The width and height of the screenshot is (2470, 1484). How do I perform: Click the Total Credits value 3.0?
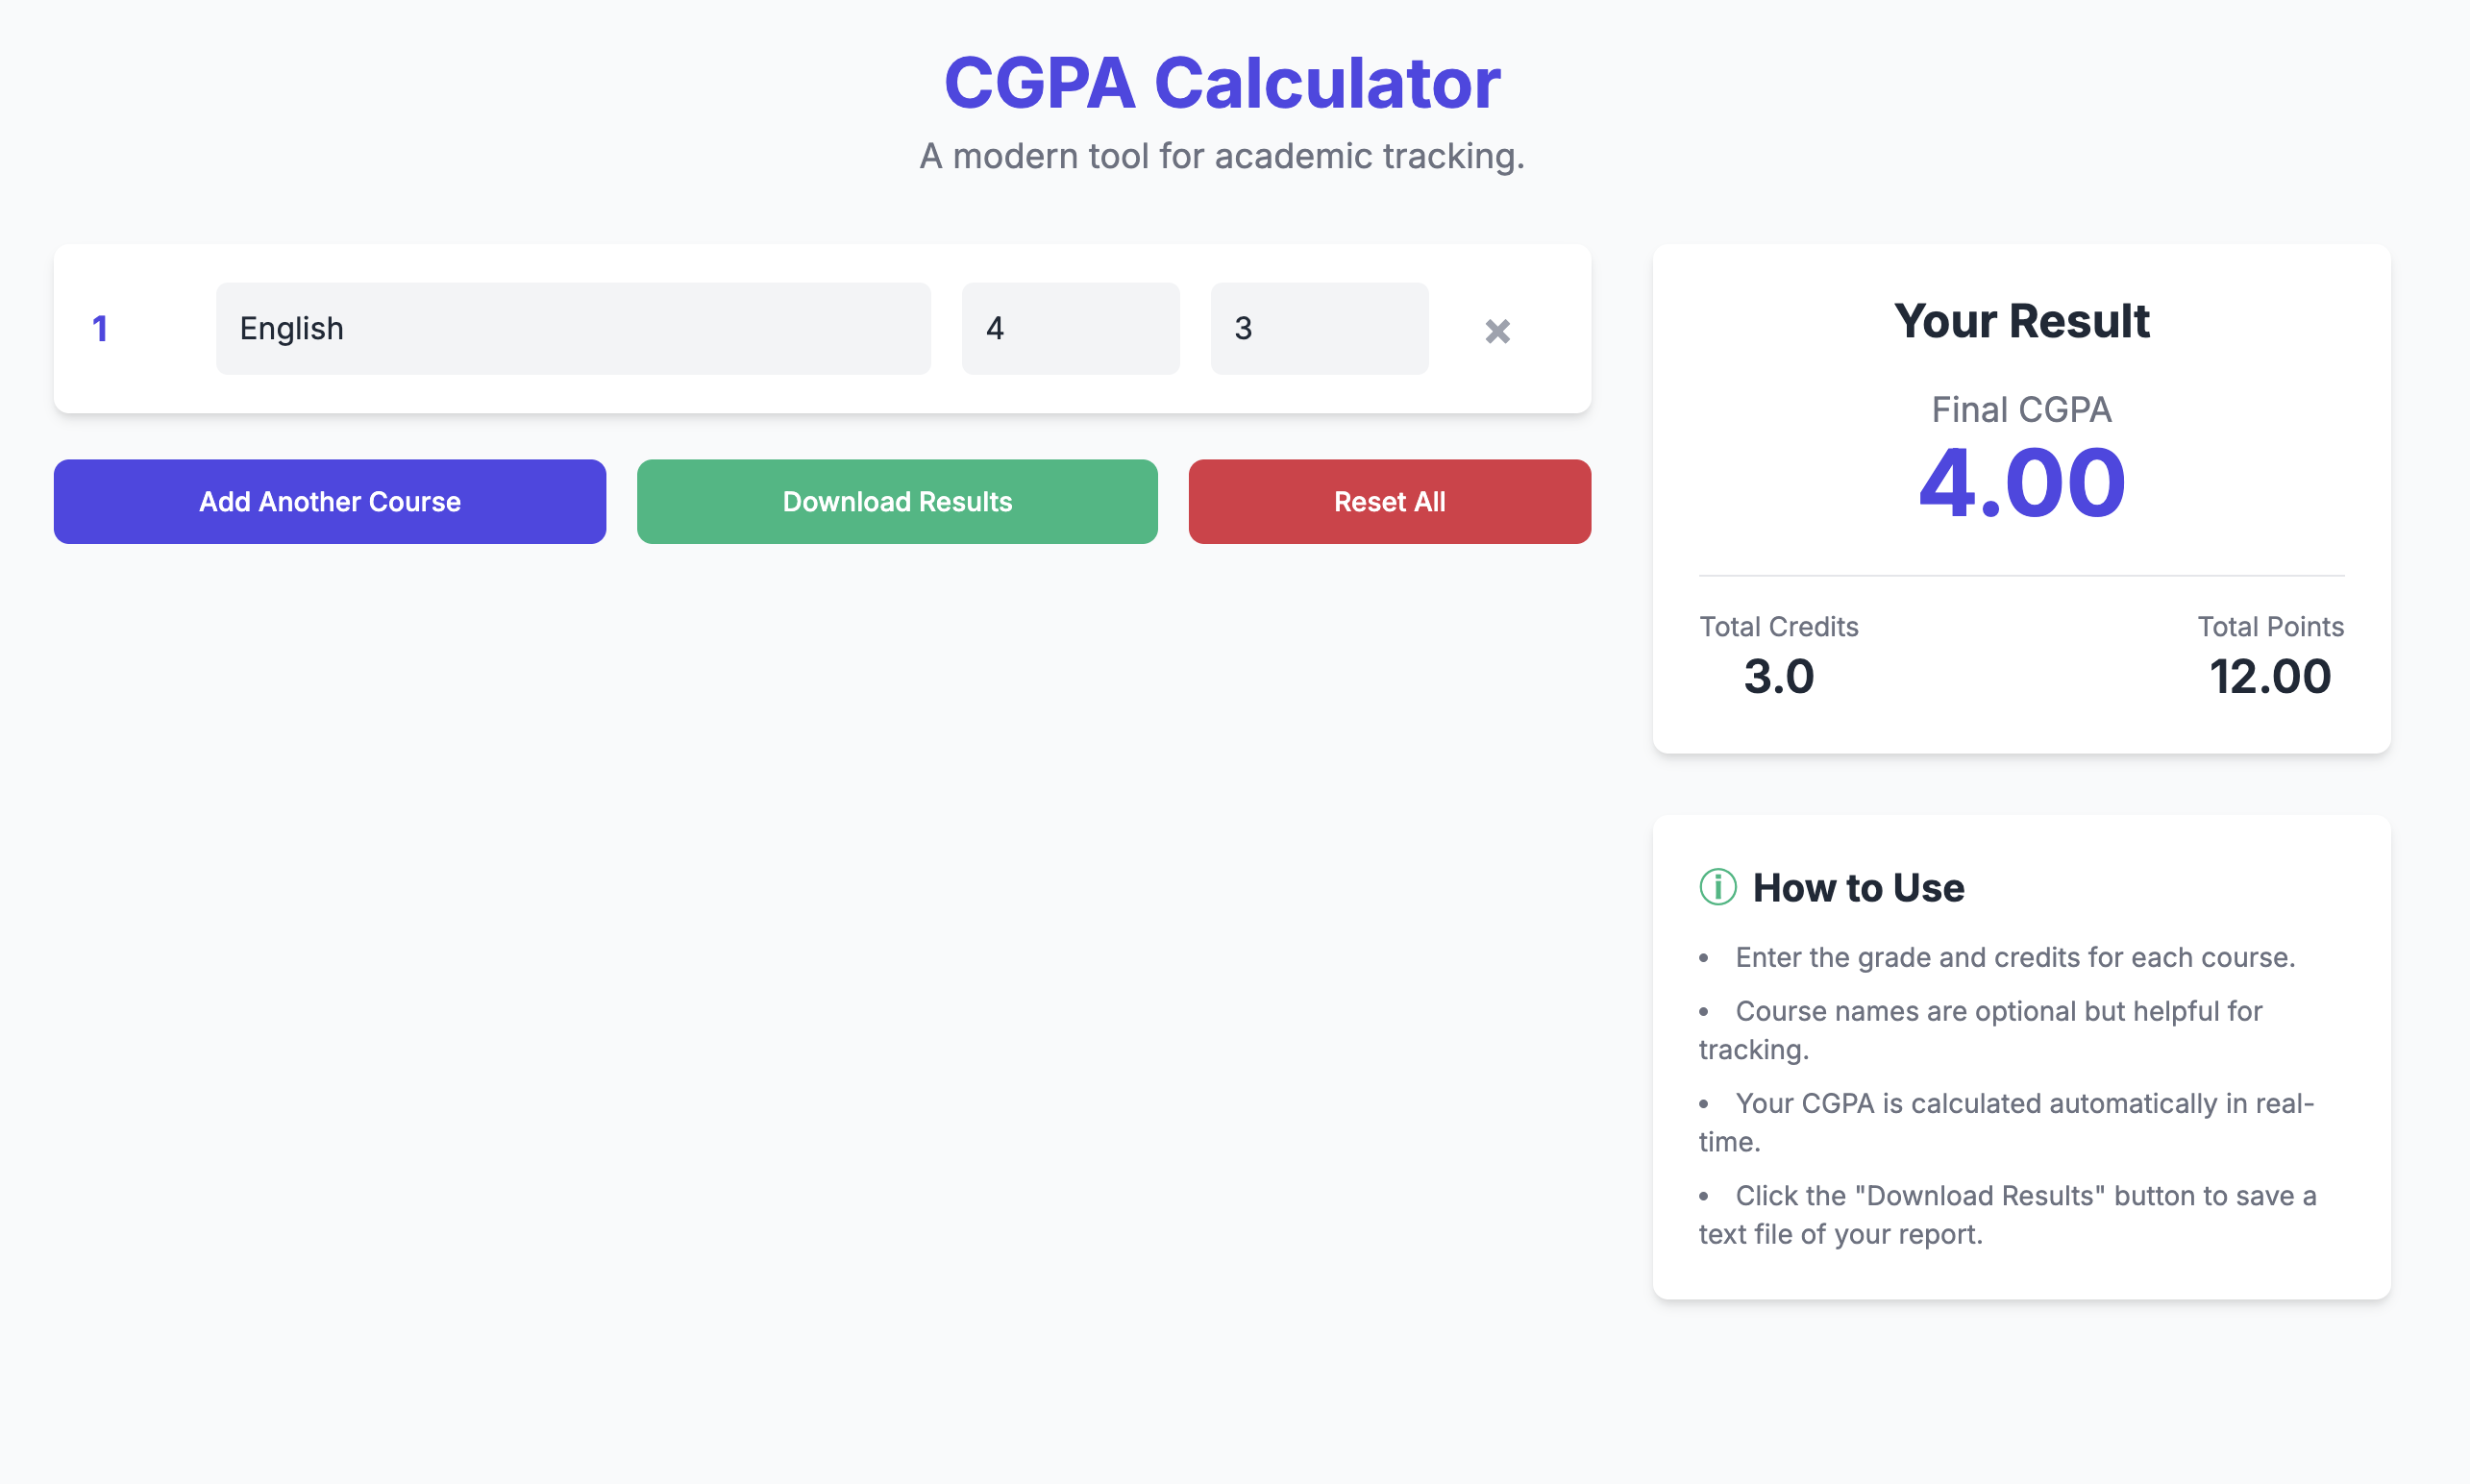coord(1779,676)
